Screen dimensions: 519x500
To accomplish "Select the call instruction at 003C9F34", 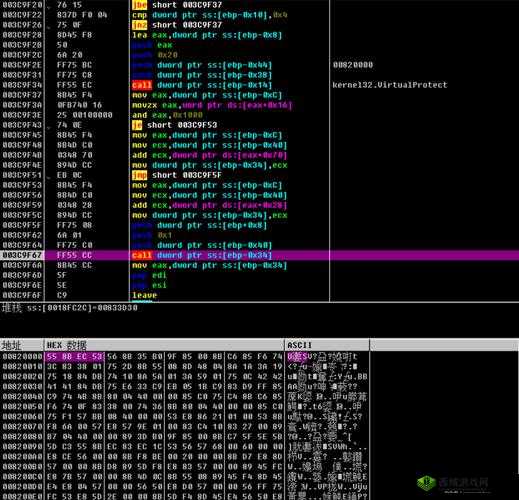I will (202, 85).
